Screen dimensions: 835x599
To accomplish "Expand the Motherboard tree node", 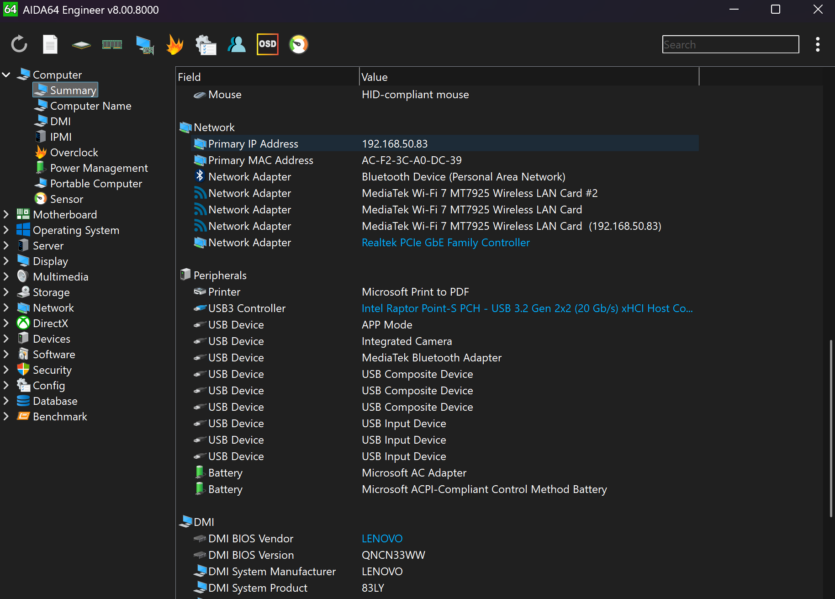I will coord(6,215).
